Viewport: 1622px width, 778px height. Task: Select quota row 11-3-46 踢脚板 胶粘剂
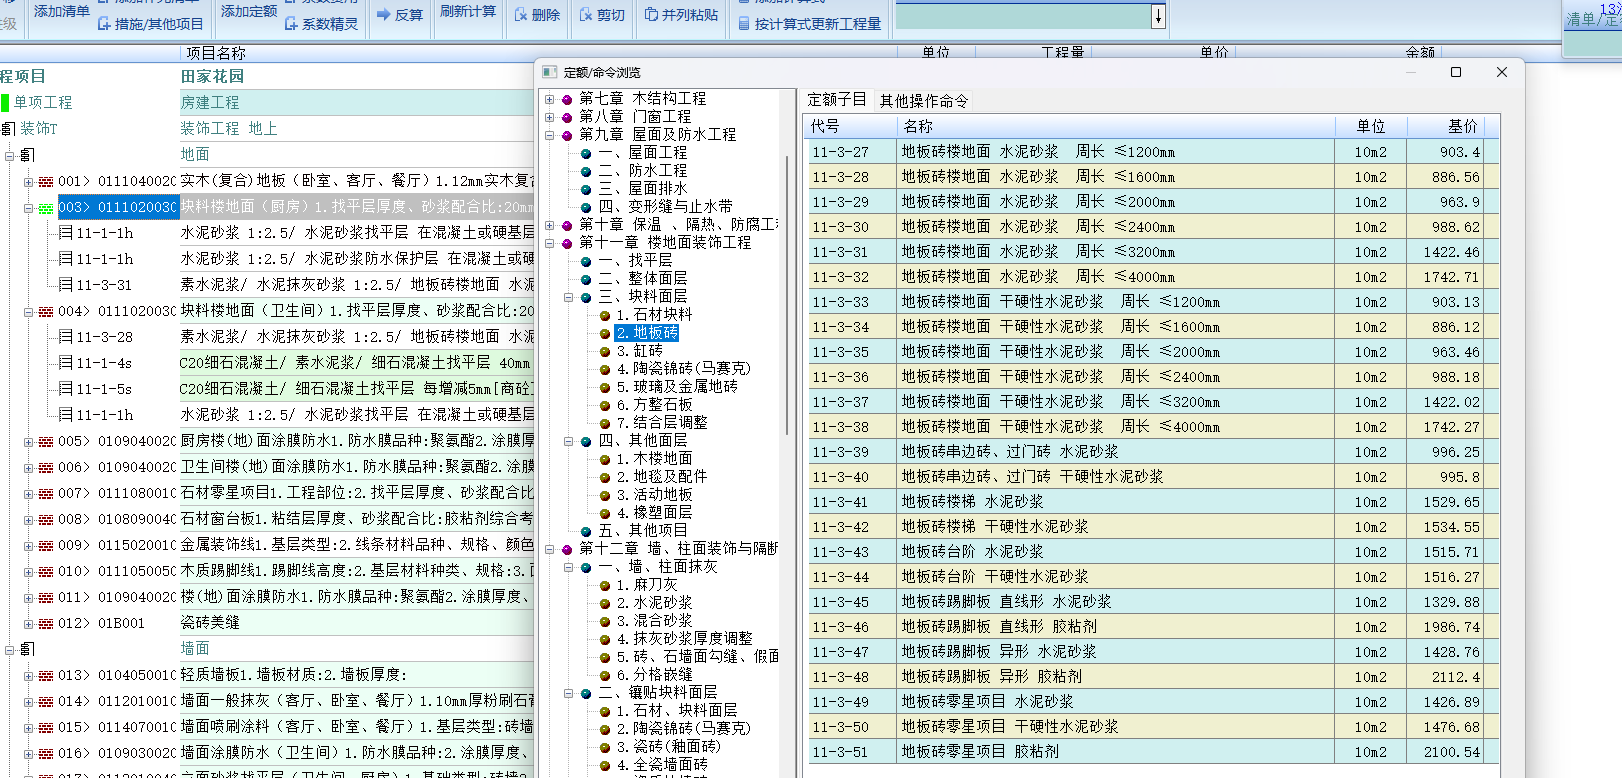pyautogui.click(x=1153, y=627)
